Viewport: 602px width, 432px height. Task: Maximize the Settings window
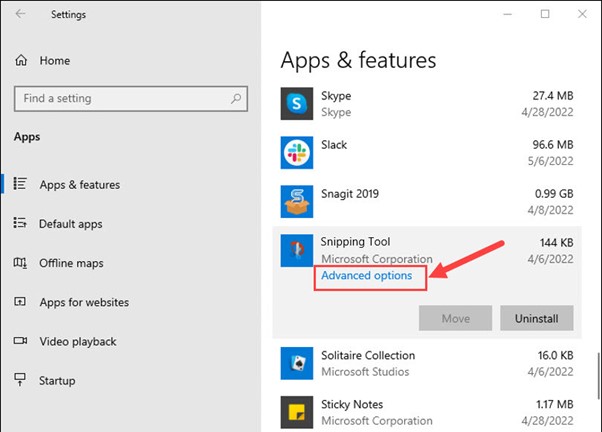click(x=545, y=14)
